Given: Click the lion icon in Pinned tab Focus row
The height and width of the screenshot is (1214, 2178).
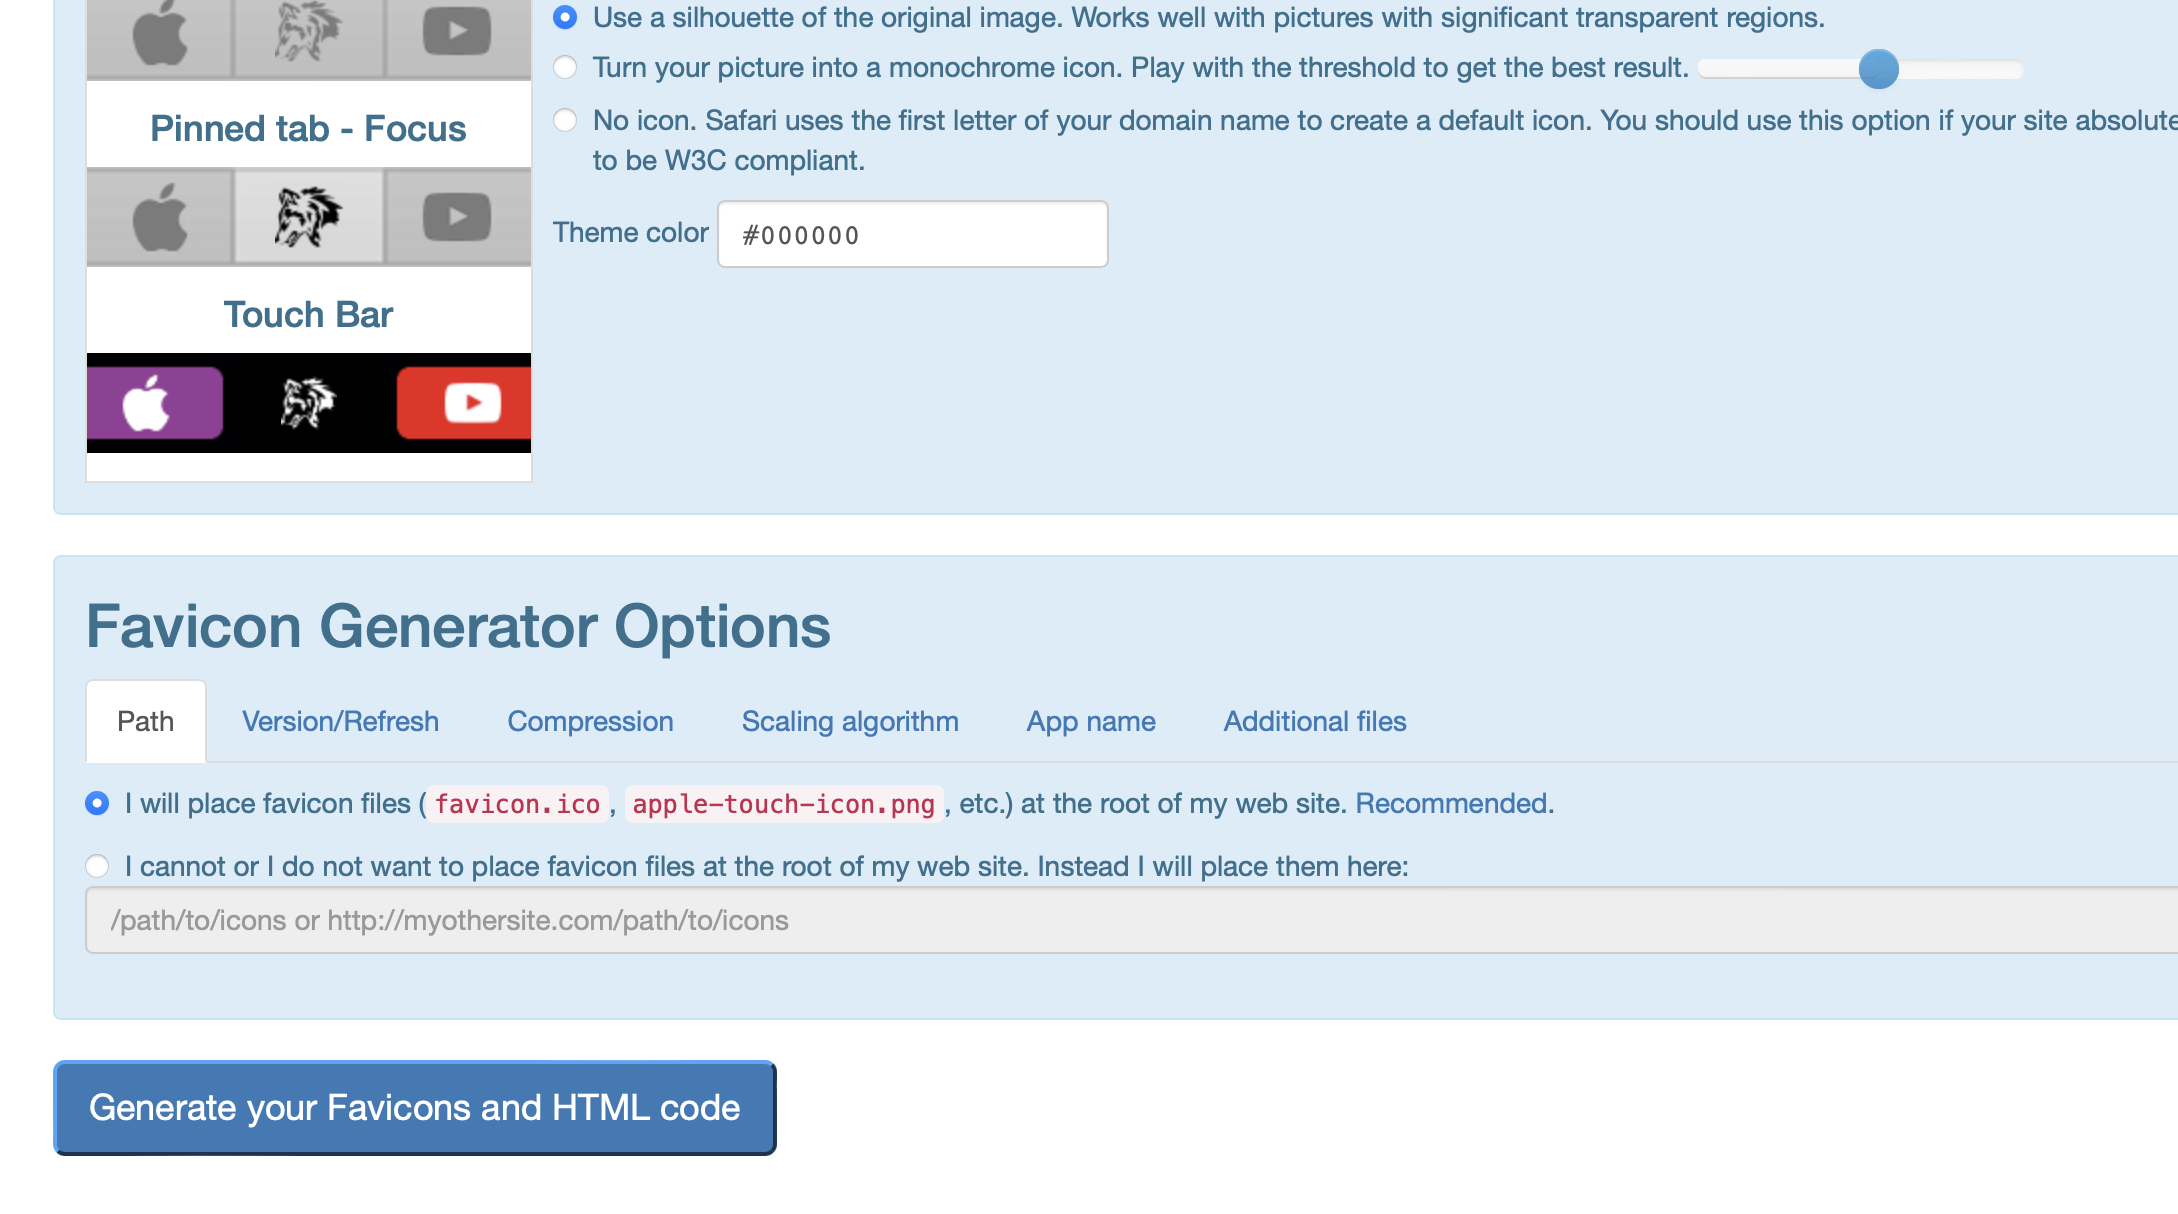Looking at the screenshot, I should 305,215.
